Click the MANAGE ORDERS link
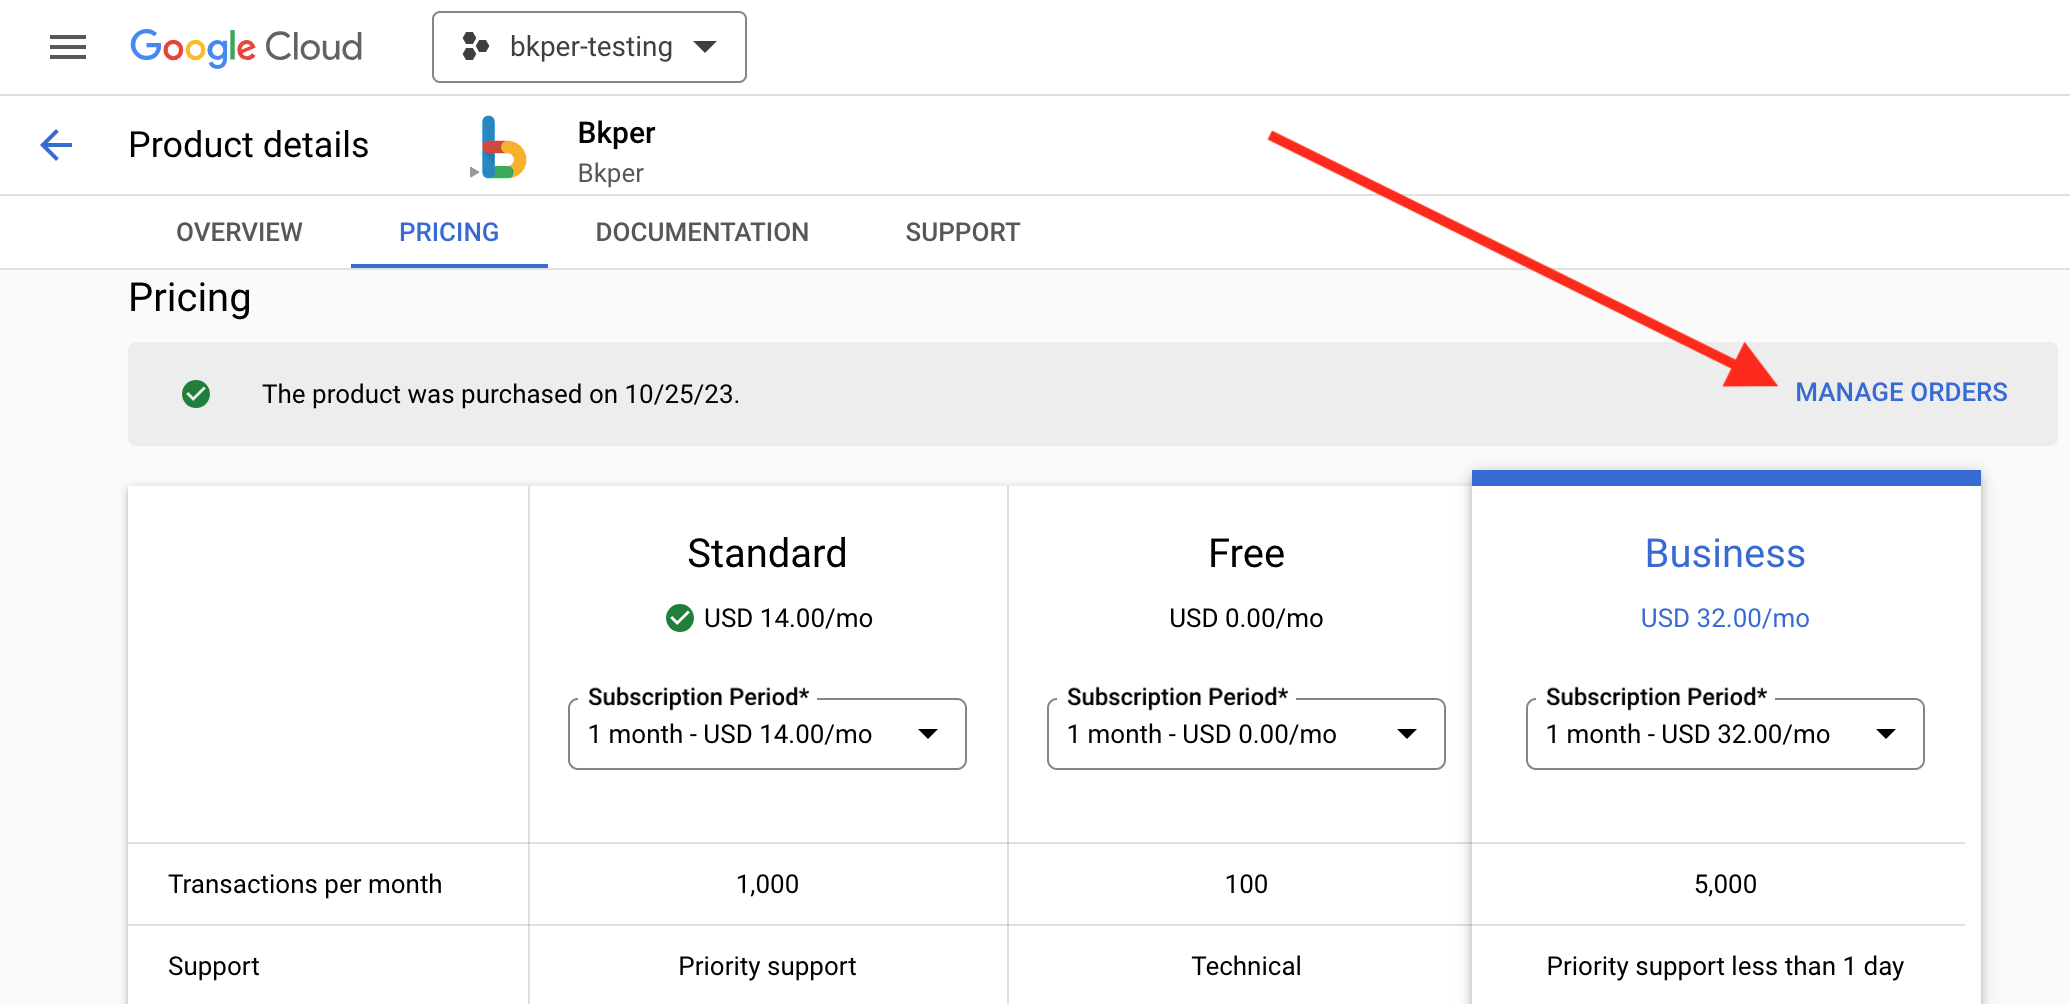Screen dimensions: 2070x1004 pyautogui.click(x=1901, y=391)
